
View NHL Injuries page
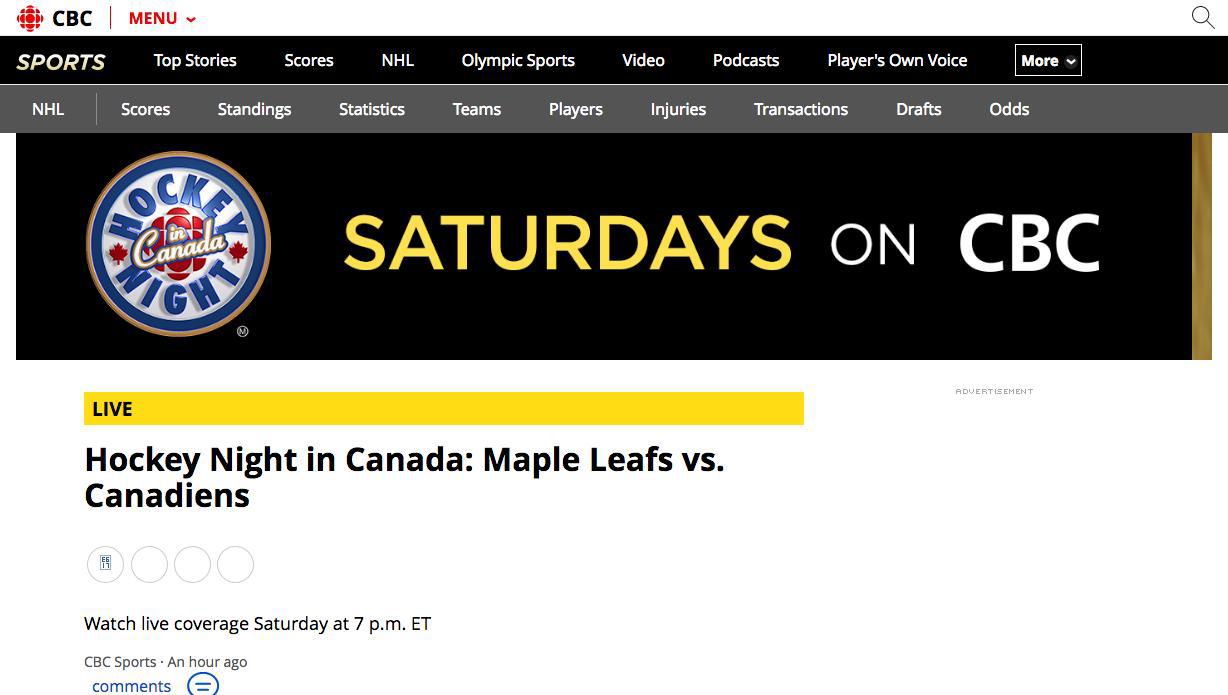pos(678,109)
